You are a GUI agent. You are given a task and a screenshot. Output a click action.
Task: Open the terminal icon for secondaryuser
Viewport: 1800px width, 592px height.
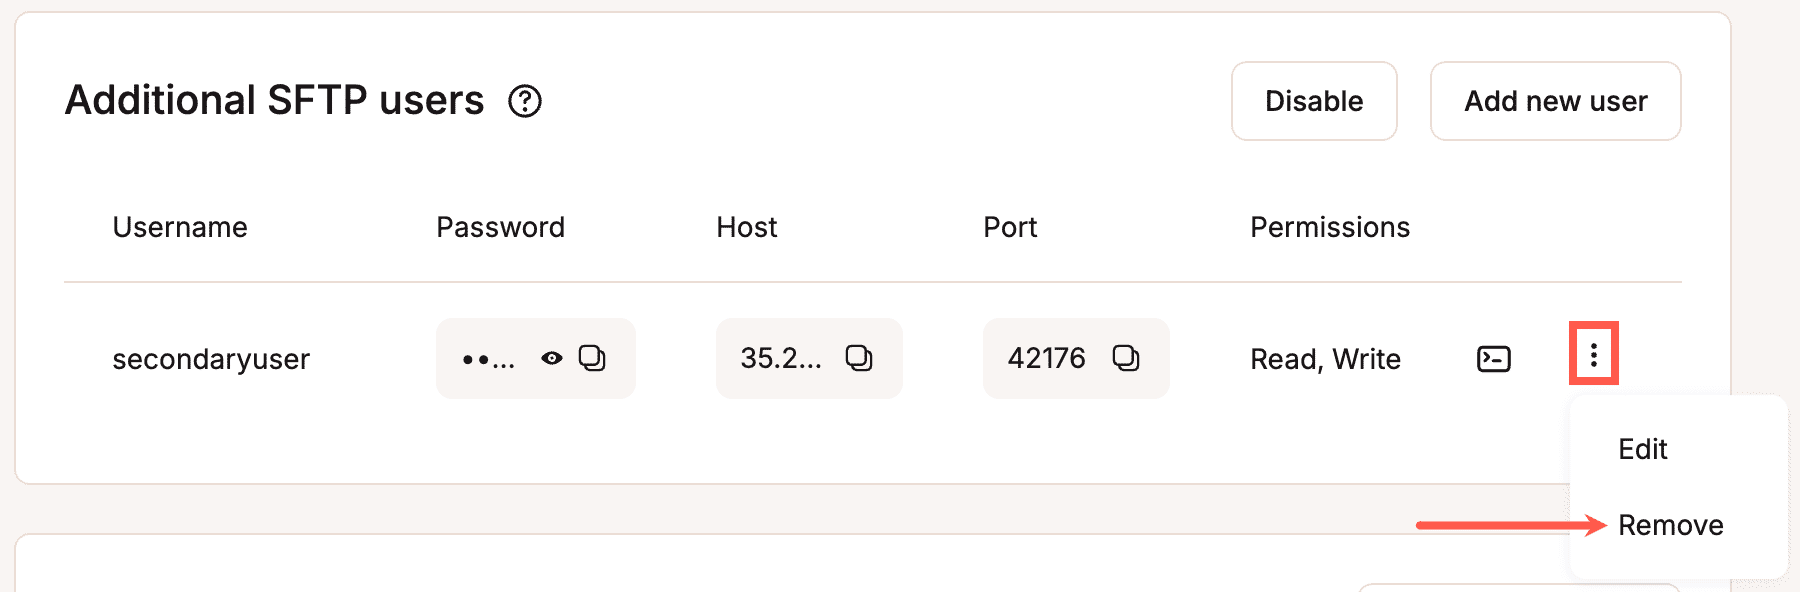[1492, 358]
